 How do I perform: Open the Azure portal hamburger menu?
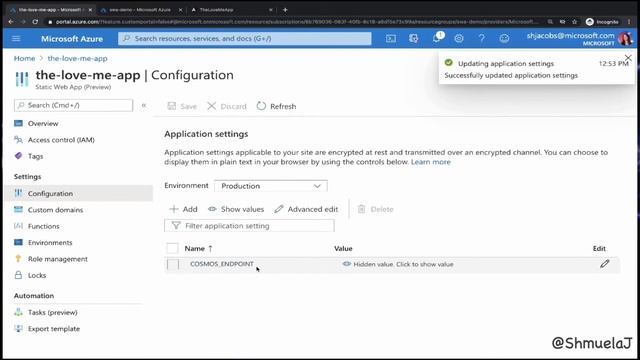16,38
